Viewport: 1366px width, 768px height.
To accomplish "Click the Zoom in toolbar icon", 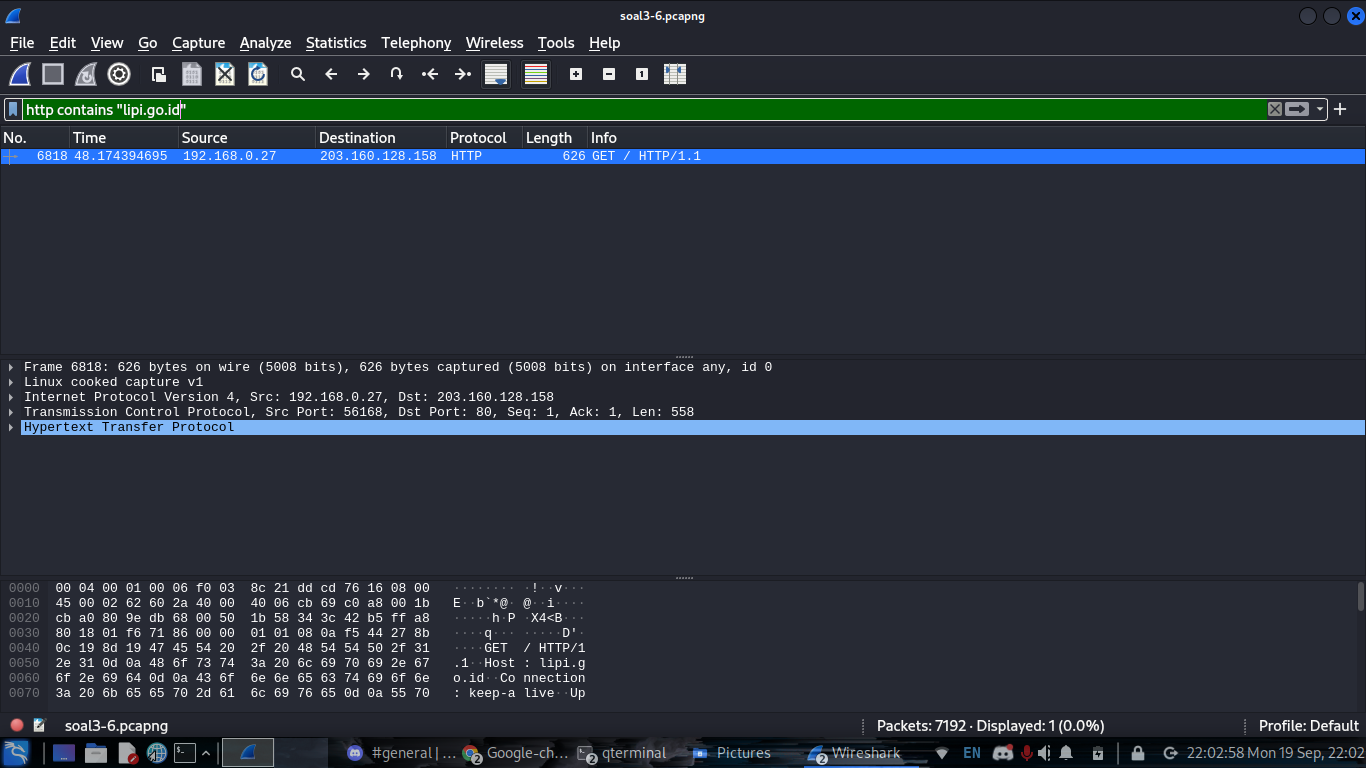I will [x=576, y=74].
